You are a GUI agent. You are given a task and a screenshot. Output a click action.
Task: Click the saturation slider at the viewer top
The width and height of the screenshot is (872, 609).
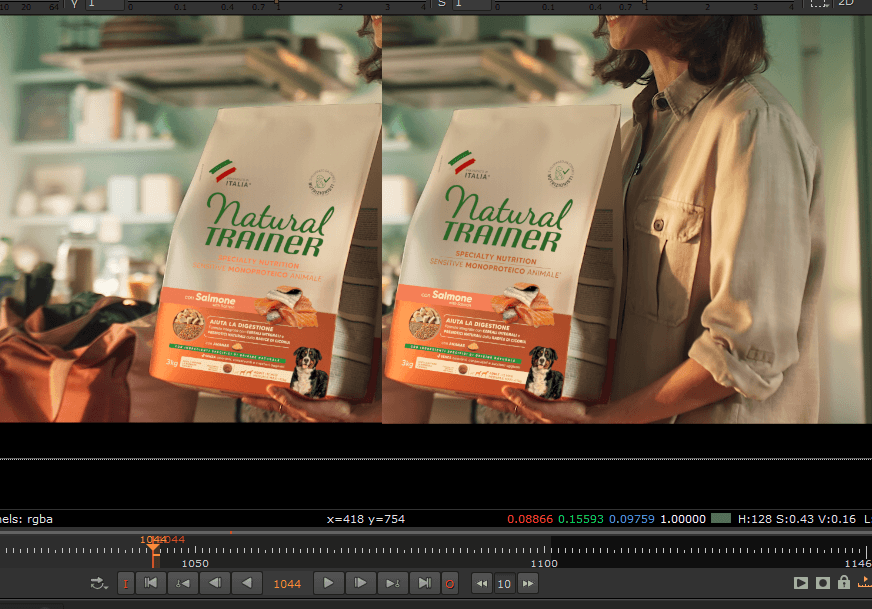pos(645,5)
